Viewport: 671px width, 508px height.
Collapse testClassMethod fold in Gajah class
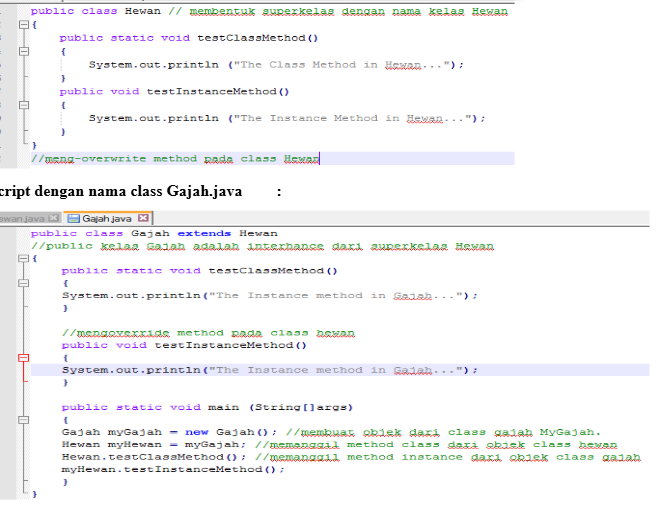24,283
